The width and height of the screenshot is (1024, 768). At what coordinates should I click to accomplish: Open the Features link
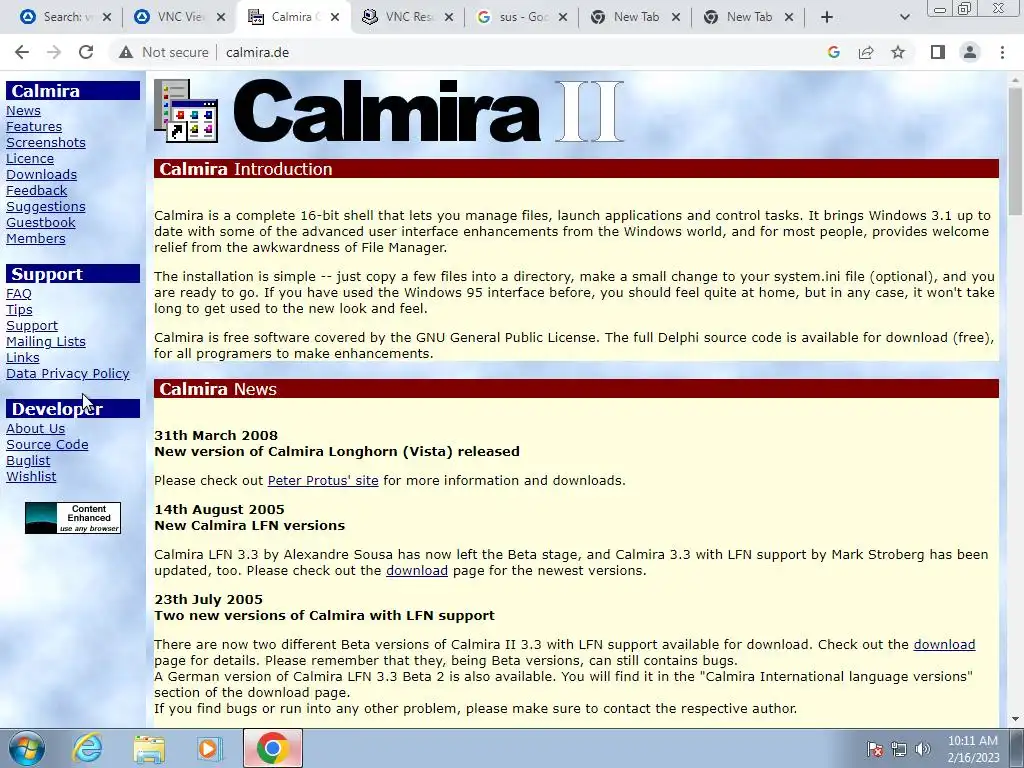[34, 127]
